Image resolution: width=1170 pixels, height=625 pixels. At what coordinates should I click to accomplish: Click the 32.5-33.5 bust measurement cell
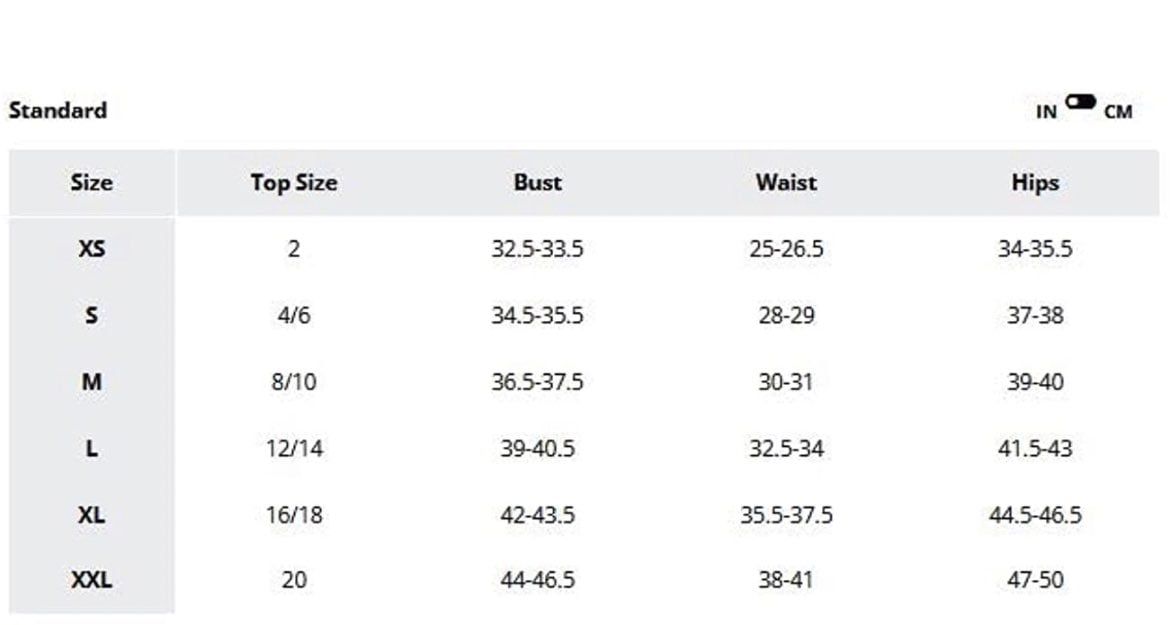[537, 248]
